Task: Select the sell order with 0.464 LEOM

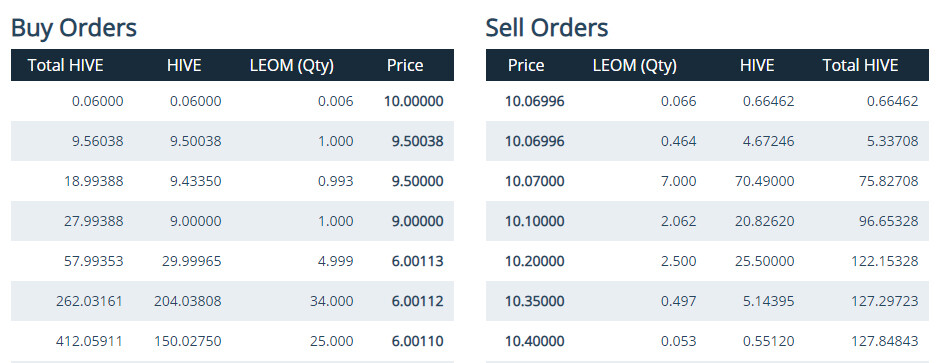Action: pyautogui.click(x=707, y=141)
